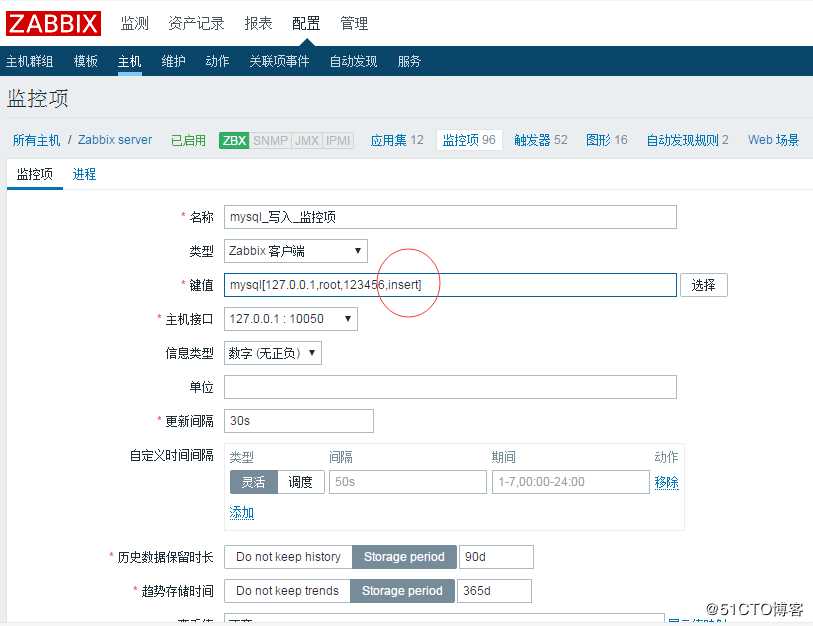Expand the 类型 dropdown (Zabbix 客户端)
This screenshot has width=813, height=626.
[x=296, y=251]
